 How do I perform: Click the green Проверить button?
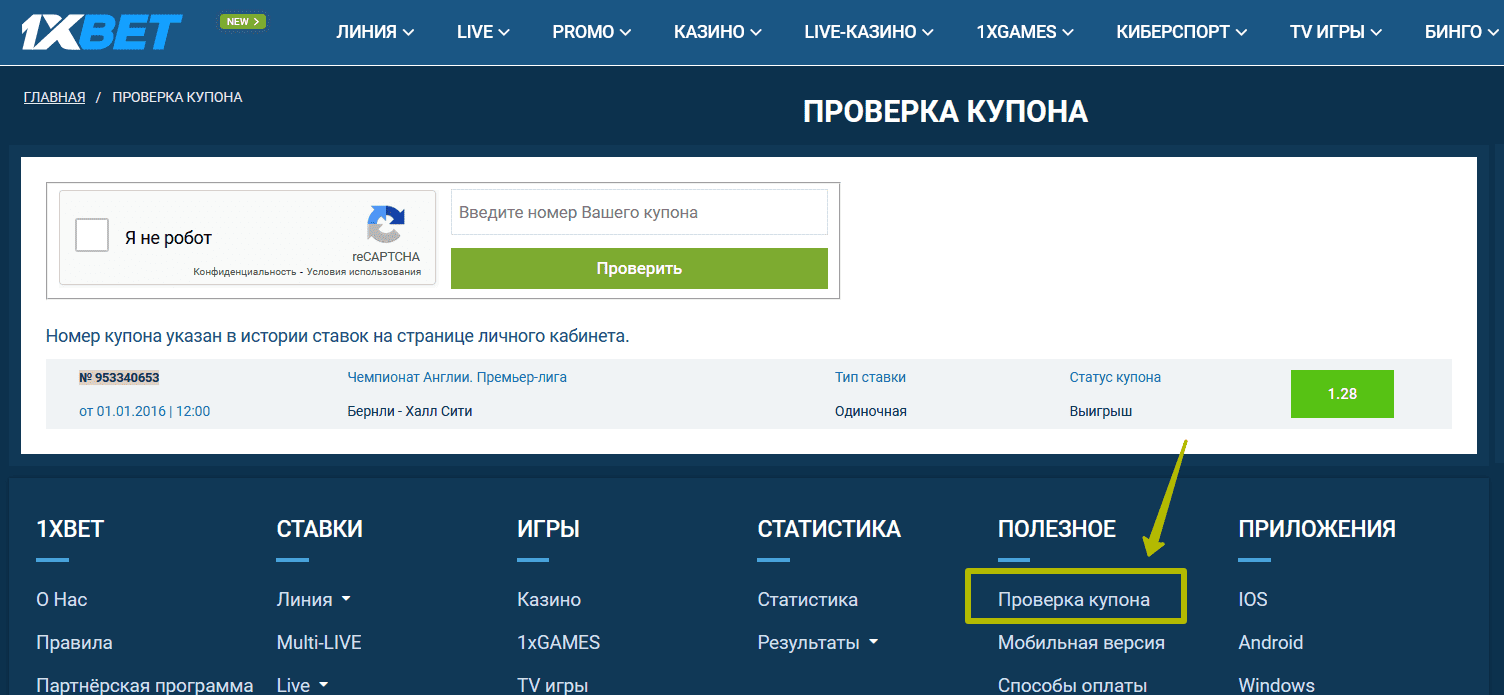639,268
